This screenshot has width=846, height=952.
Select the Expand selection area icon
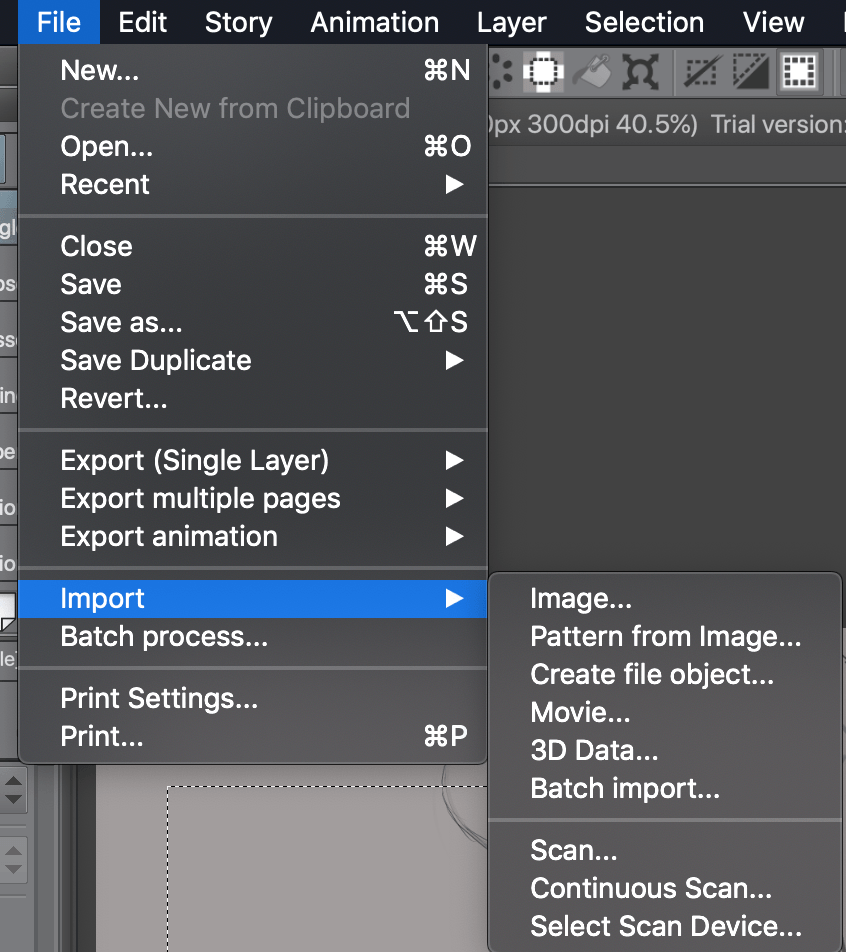click(x=541, y=71)
